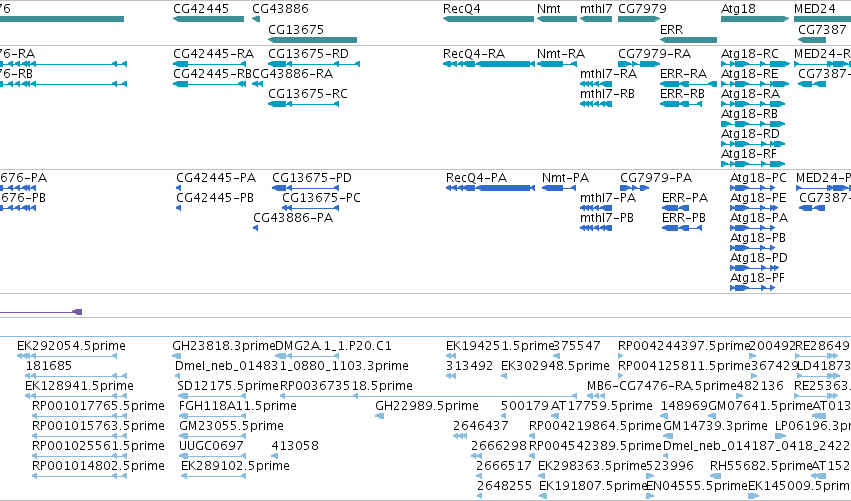
Task: Click the CG13675-RC transcript glyph
Action: click(x=303, y=104)
